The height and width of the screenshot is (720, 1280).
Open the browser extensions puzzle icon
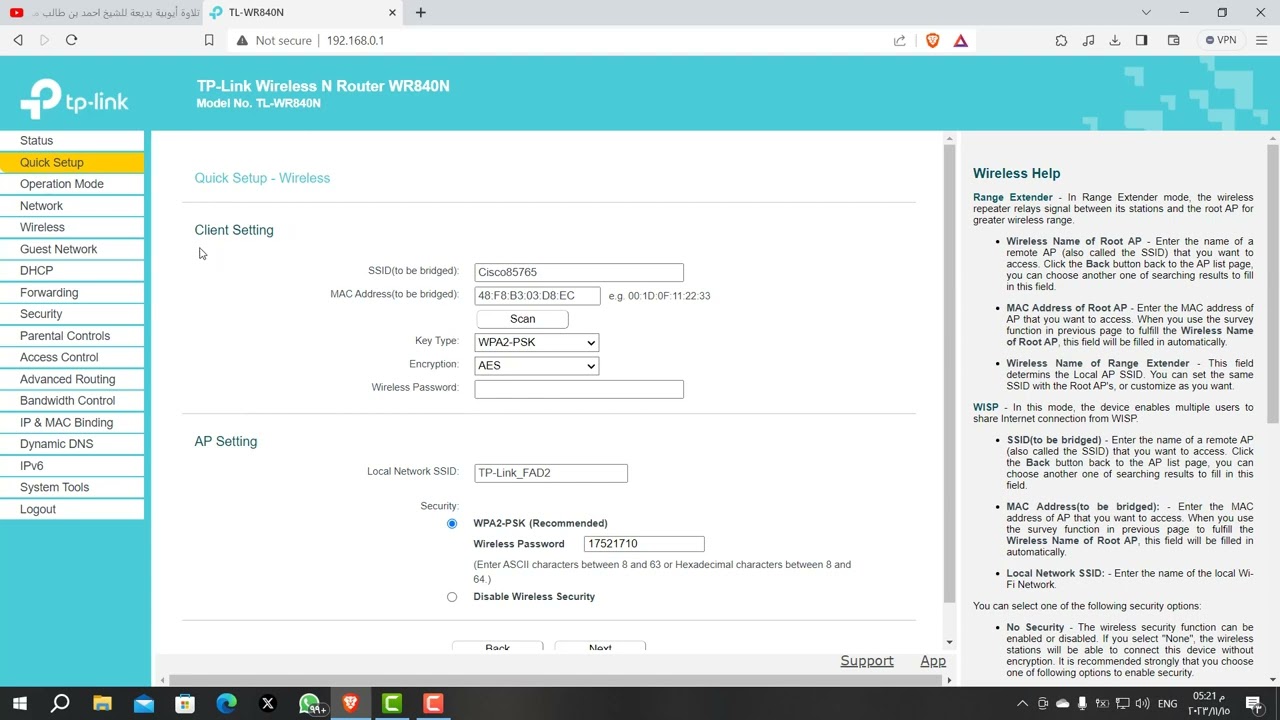1061,40
